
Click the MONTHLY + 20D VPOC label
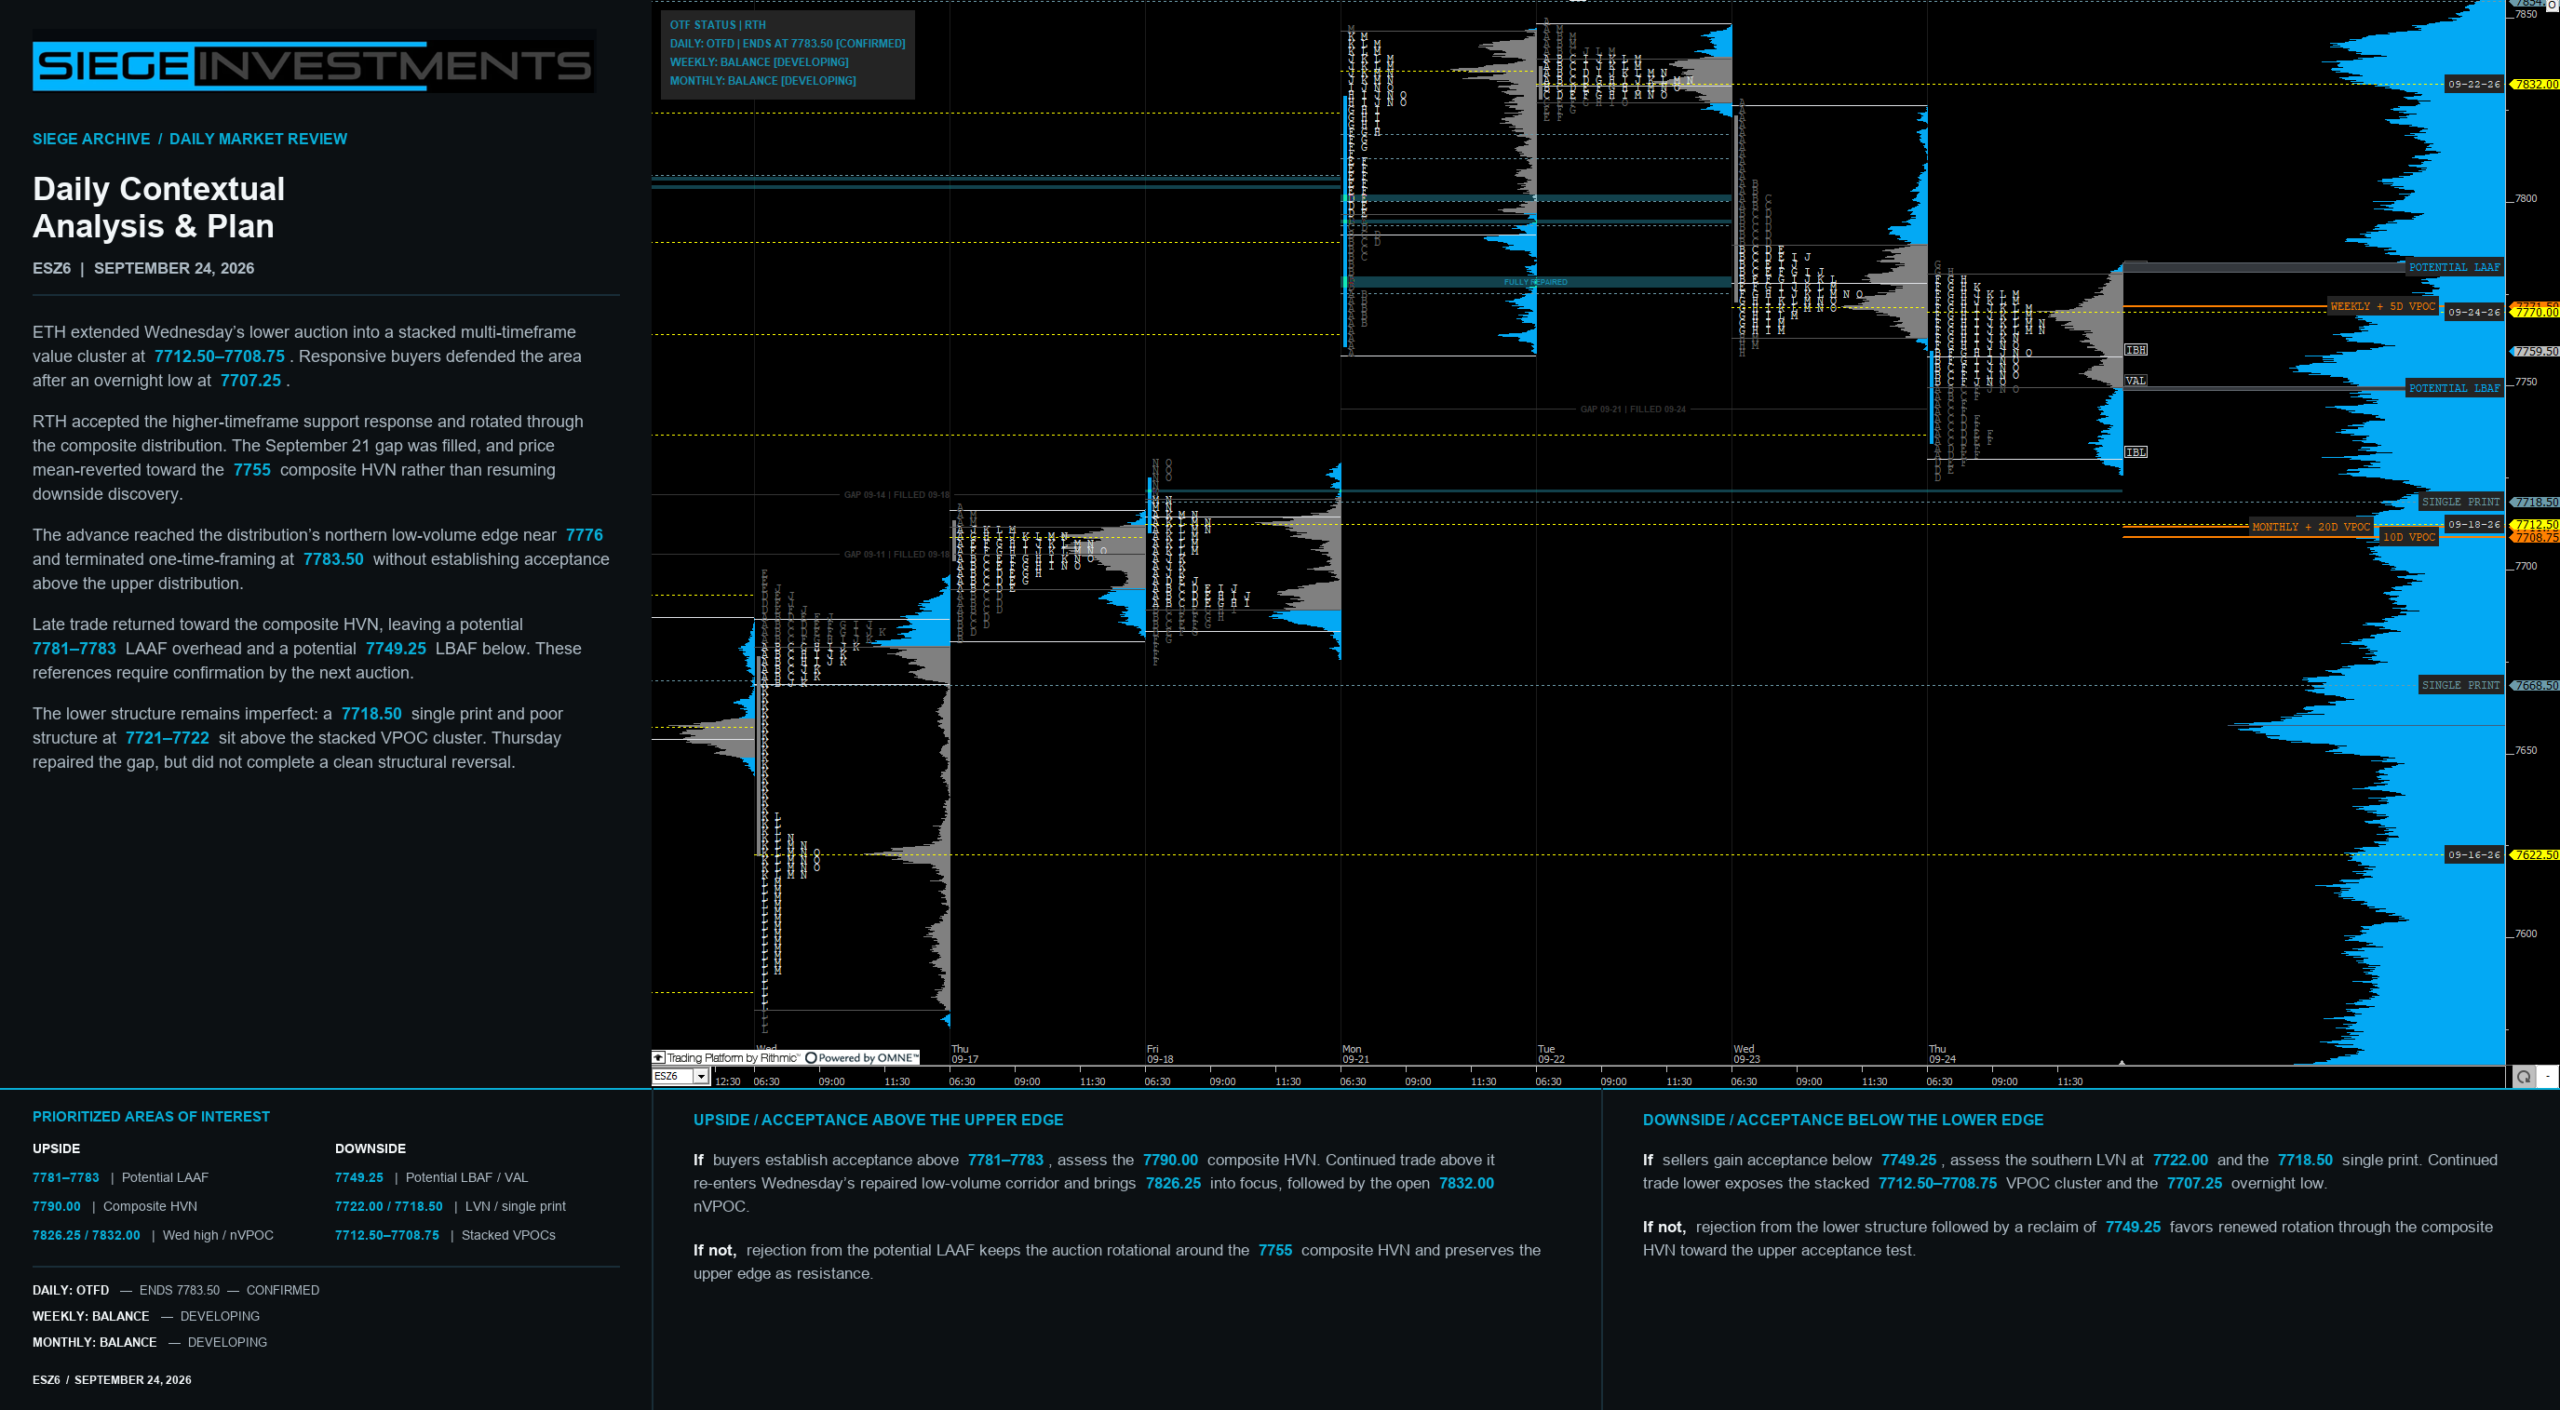tap(2310, 527)
